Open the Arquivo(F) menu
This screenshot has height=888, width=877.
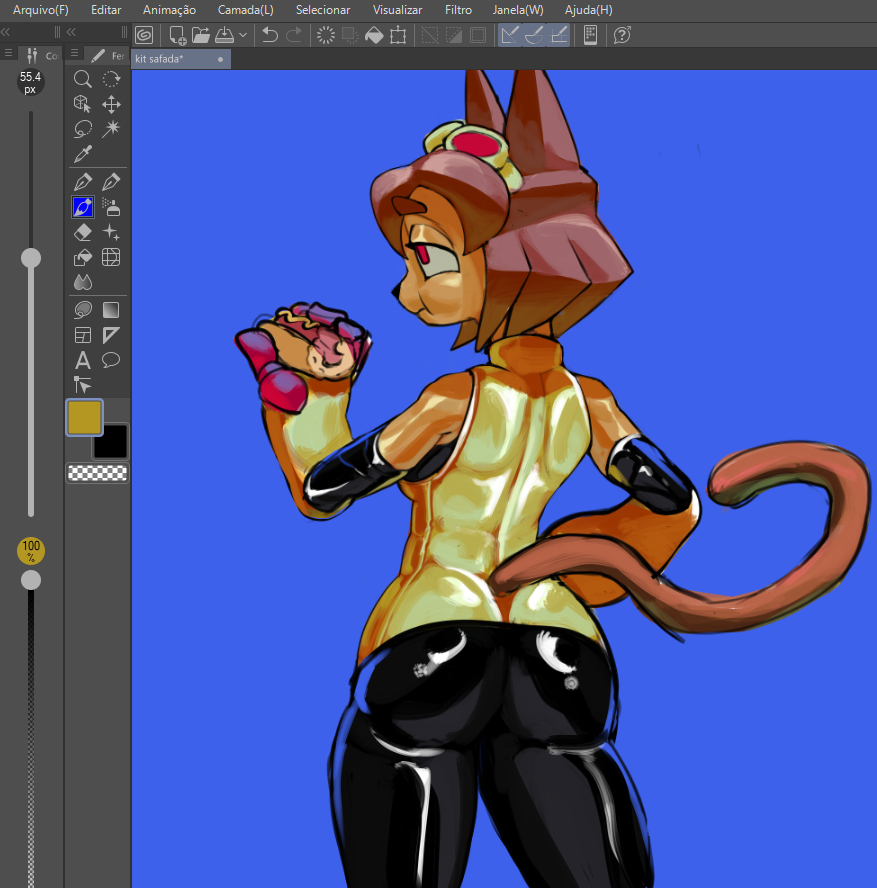pyautogui.click(x=41, y=10)
